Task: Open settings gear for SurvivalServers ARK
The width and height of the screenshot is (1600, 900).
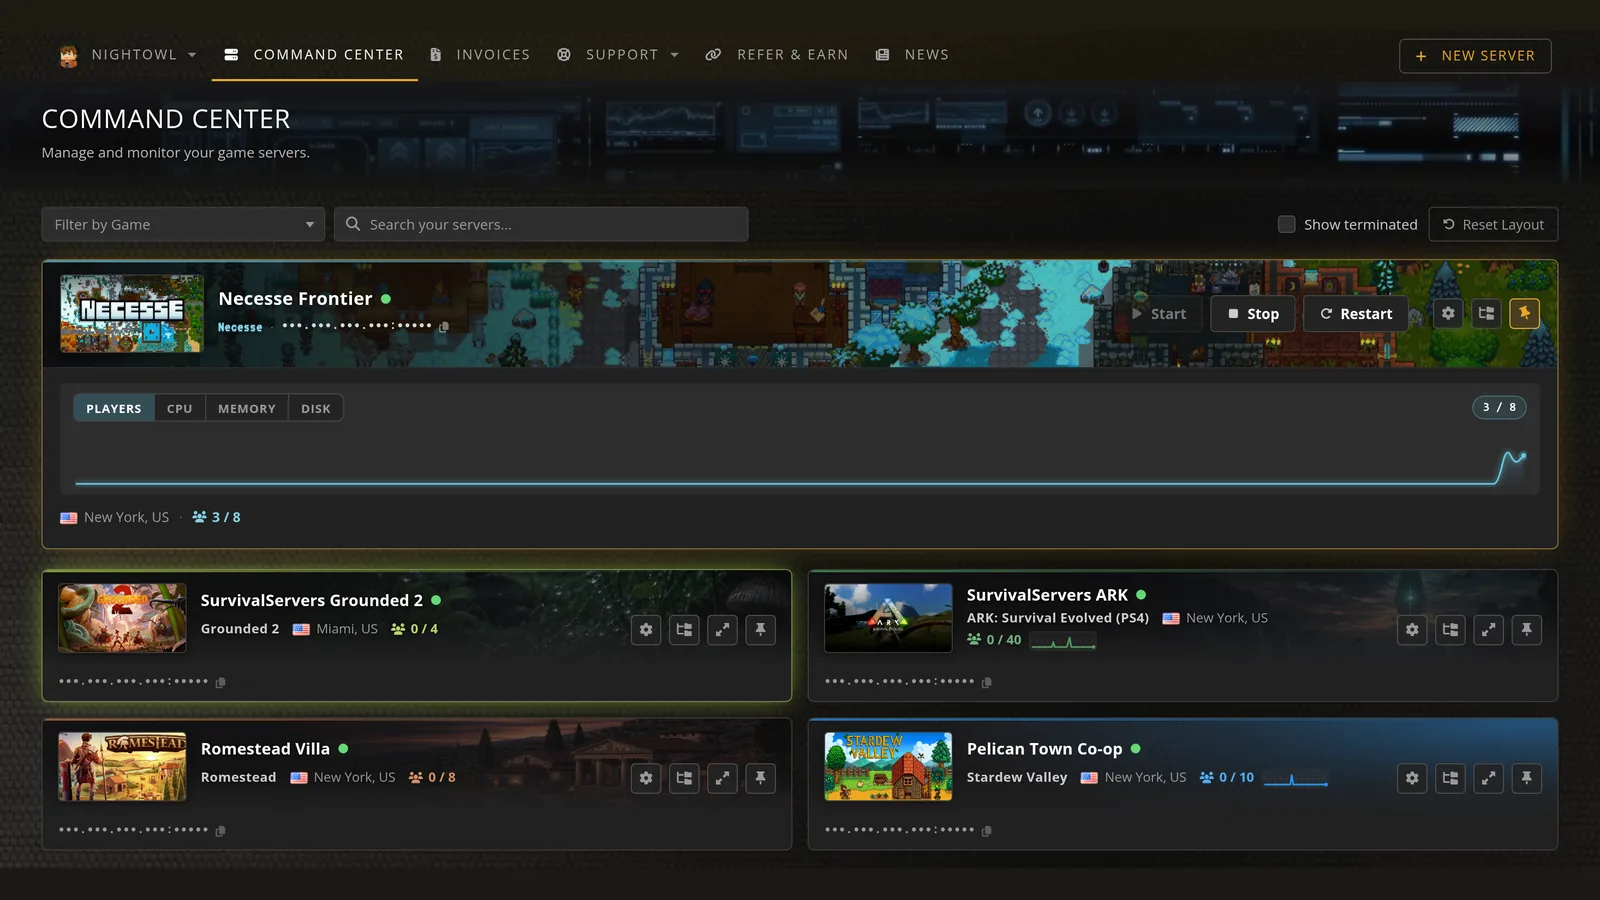Action: click(1412, 630)
